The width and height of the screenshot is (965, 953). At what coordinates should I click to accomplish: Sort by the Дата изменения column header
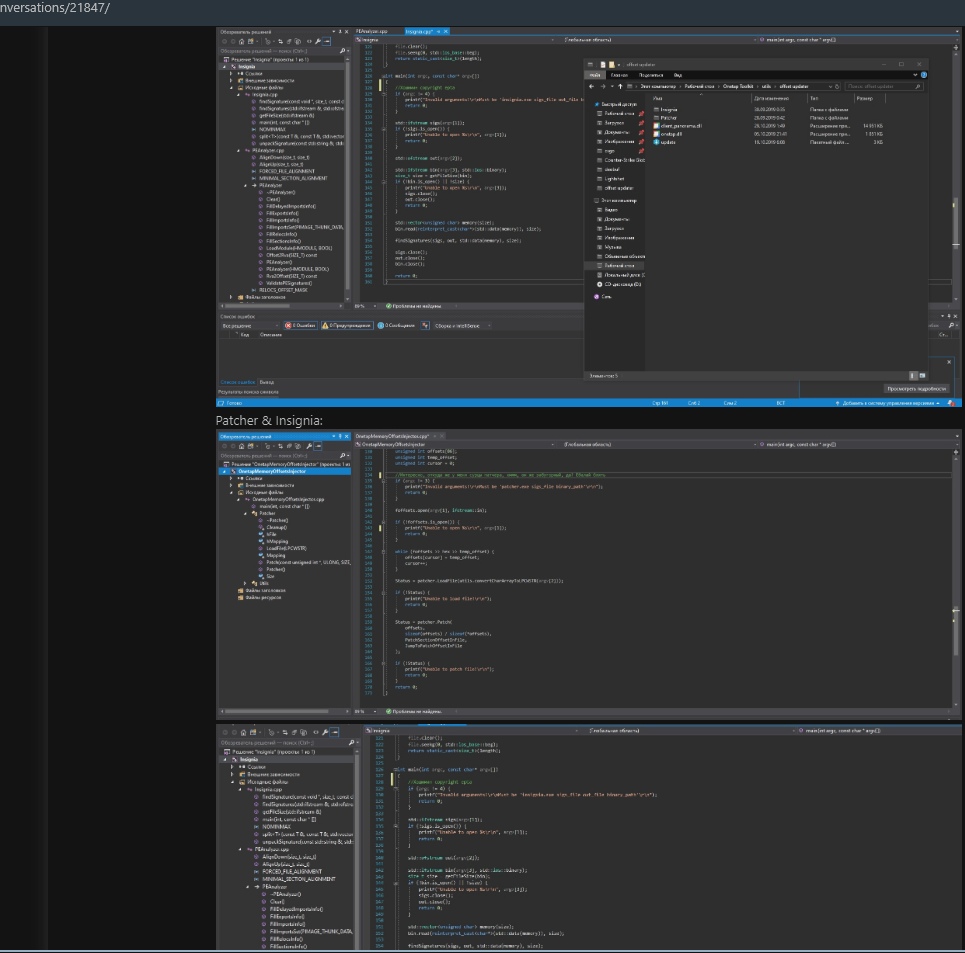tap(771, 98)
